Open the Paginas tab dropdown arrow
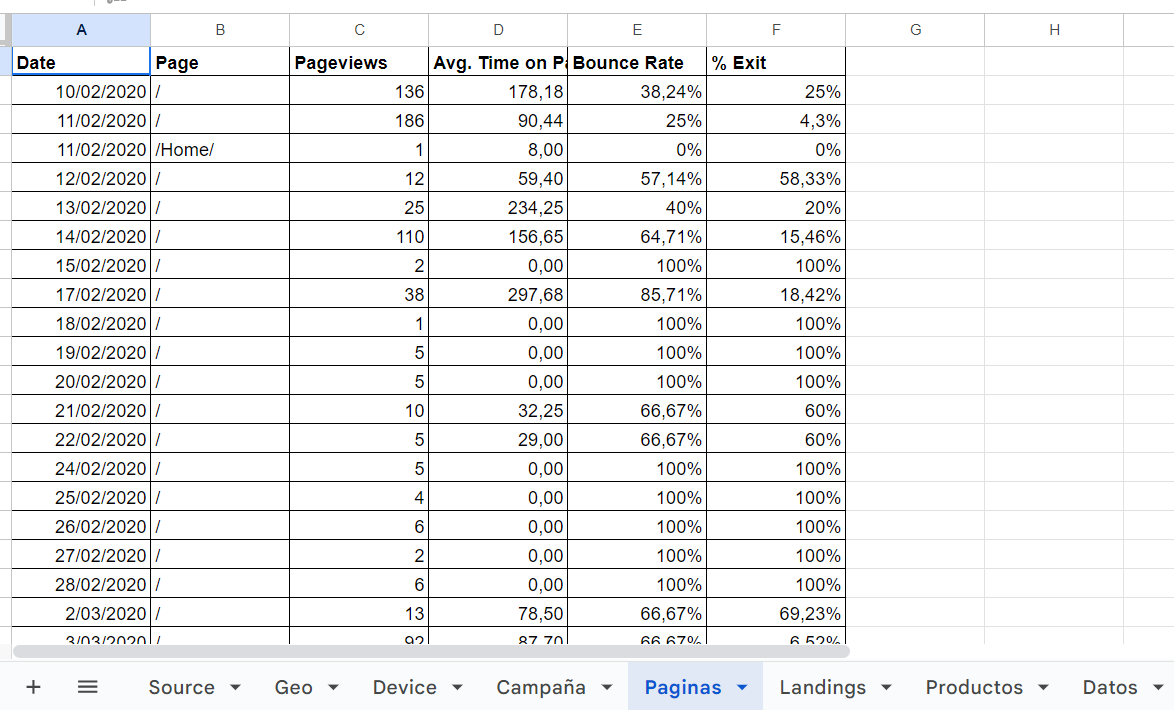This screenshot has width=1174, height=710. pyautogui.click(x=742, y=688)
